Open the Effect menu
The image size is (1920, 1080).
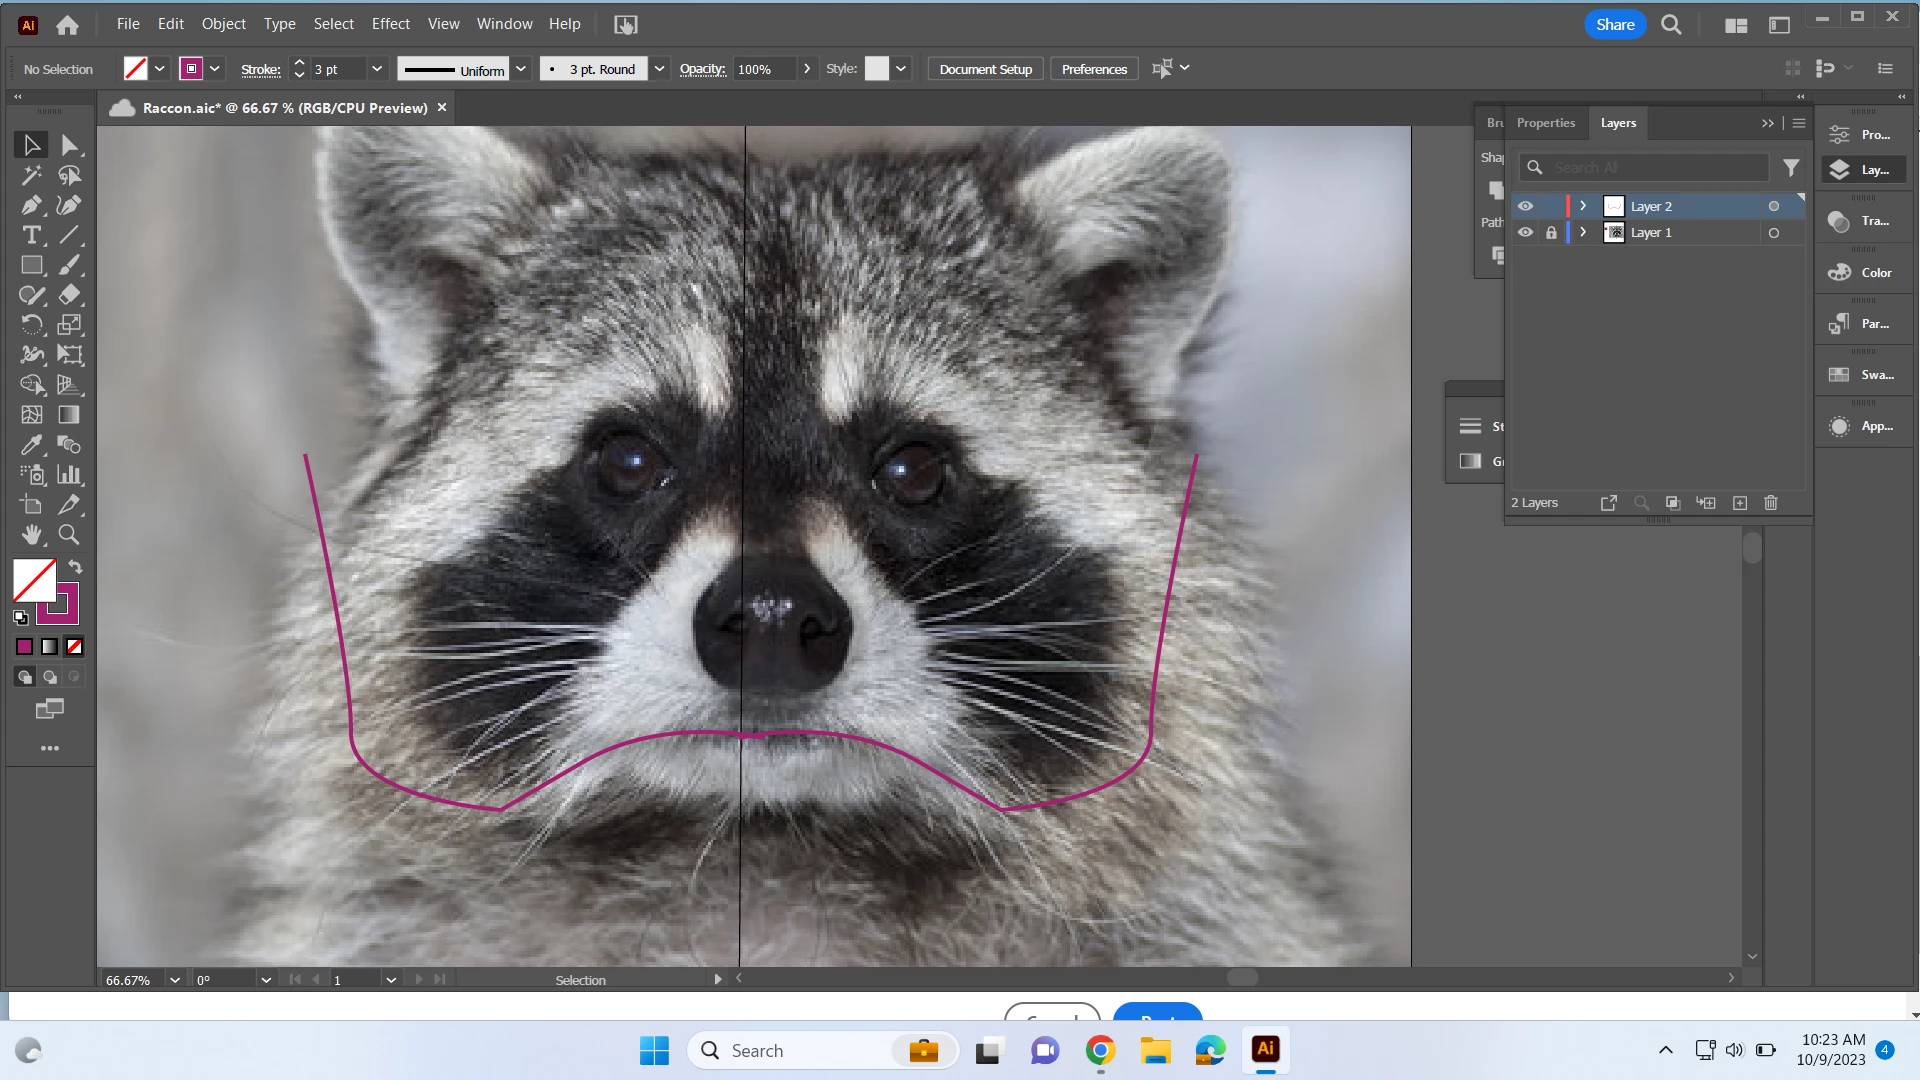click(x=390, y=24)
